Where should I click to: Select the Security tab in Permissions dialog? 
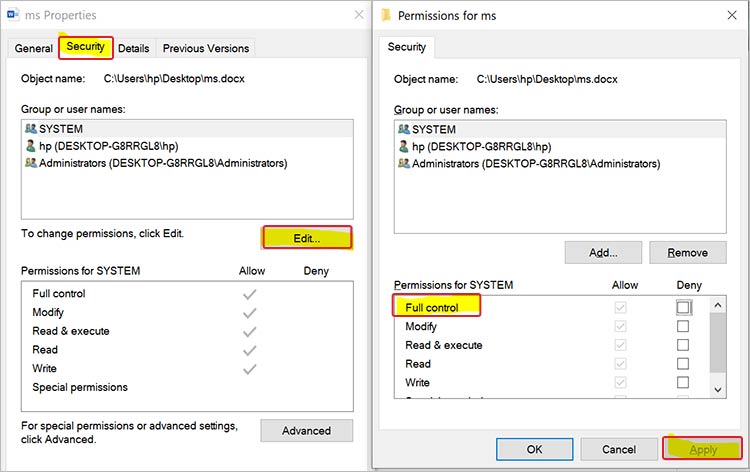coord(407,47)
